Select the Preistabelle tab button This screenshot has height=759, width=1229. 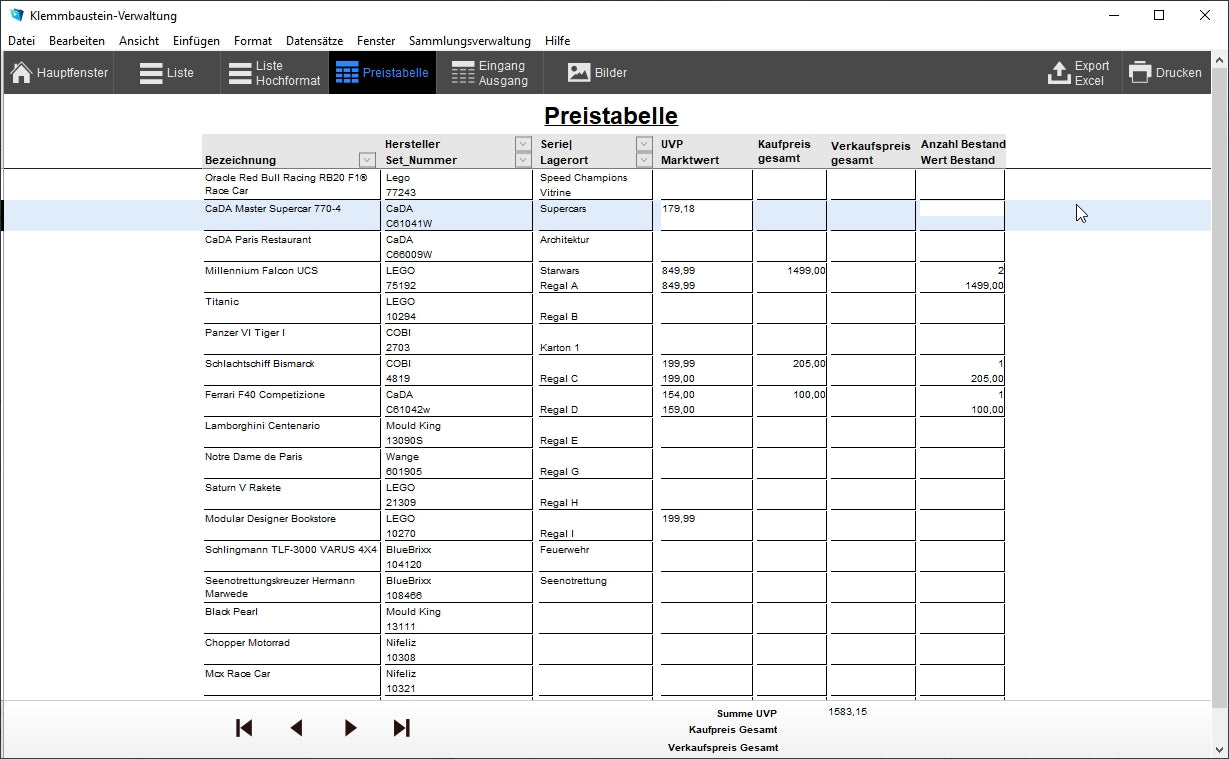[382, 73]
